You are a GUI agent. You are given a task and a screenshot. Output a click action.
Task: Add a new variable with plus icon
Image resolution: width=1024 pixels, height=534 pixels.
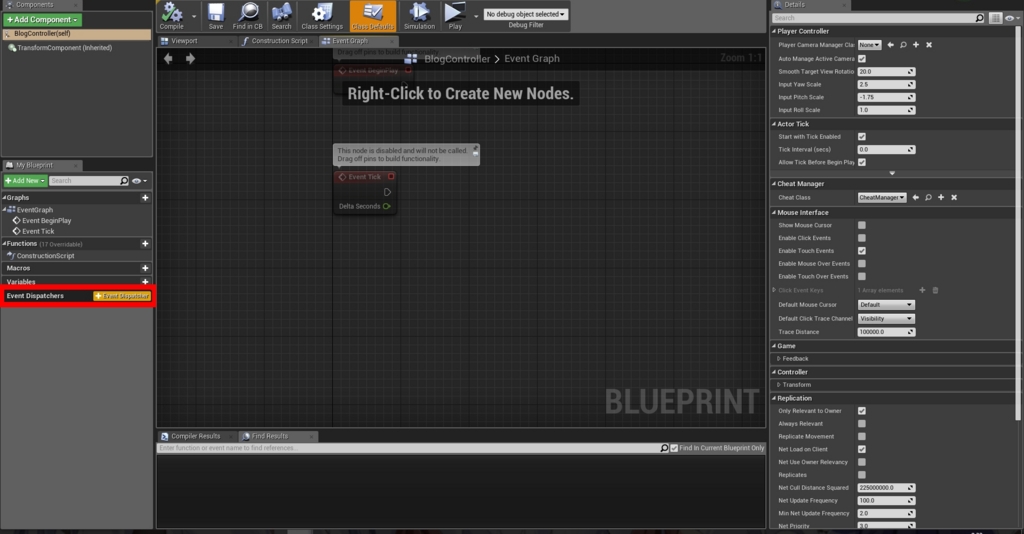(x=145, y=281)
